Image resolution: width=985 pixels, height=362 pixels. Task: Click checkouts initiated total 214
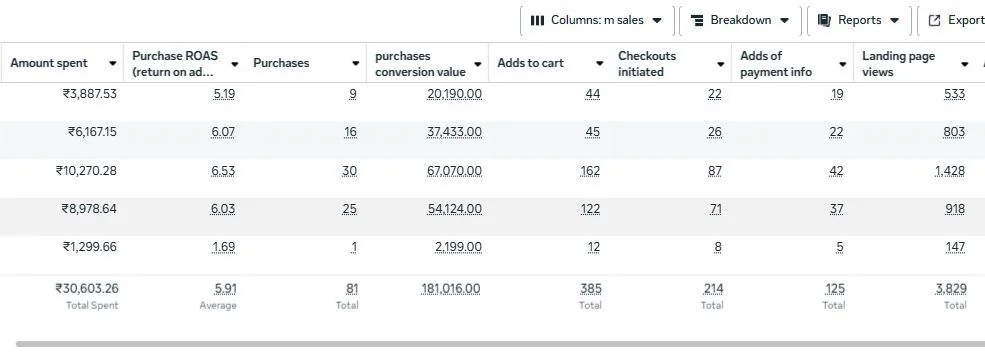[x=713, y=288]
